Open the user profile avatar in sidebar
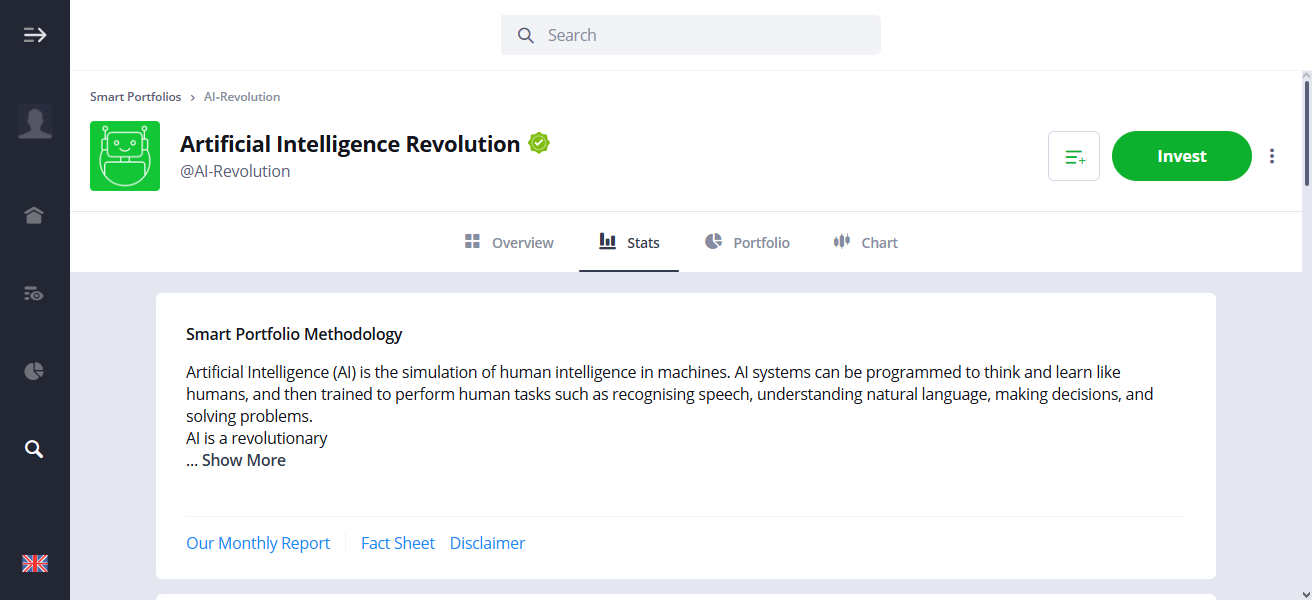Viewport: 1312px width, 600px height. (35, 122)
